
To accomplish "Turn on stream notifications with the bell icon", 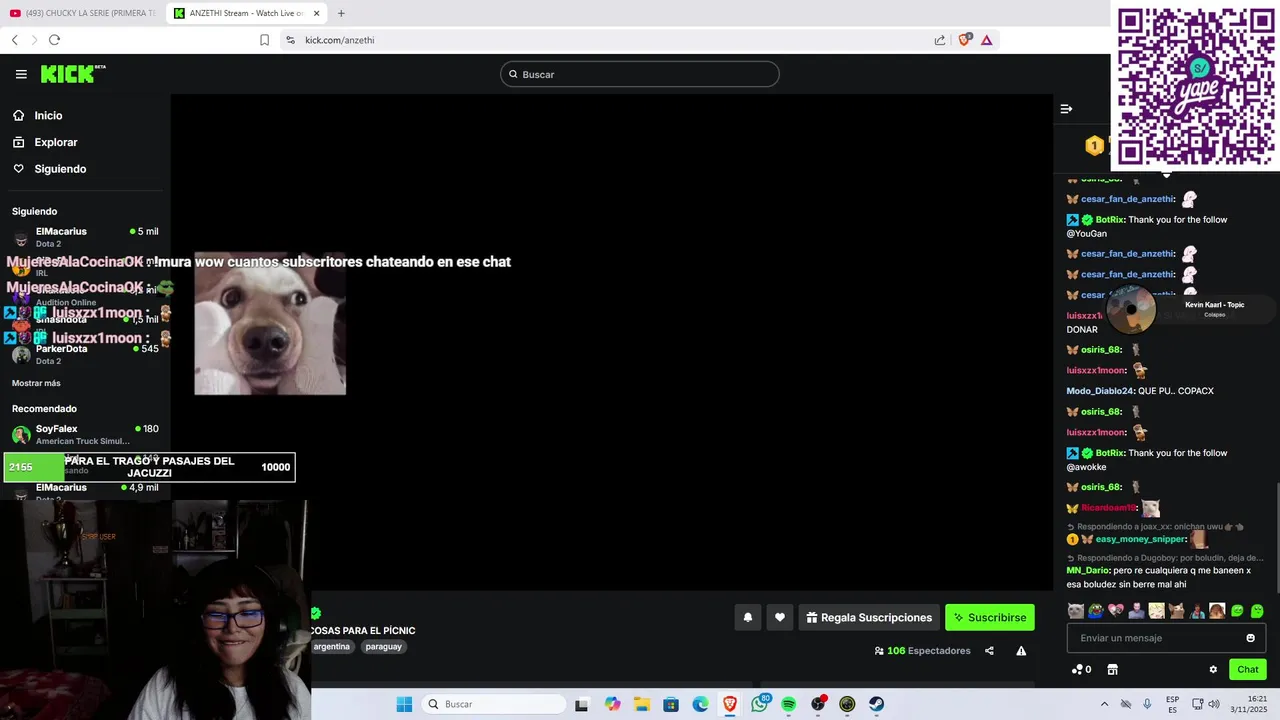I will click(747, 618).
